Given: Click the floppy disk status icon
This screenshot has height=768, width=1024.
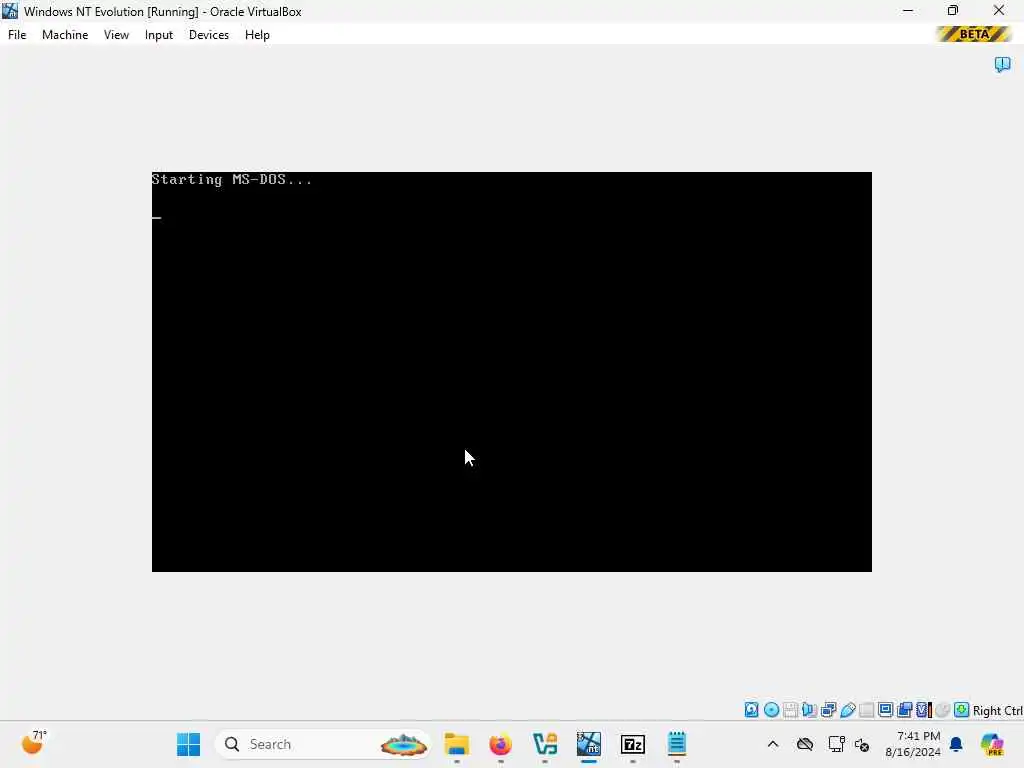Looking at the screenshot, I should (790, 710).
